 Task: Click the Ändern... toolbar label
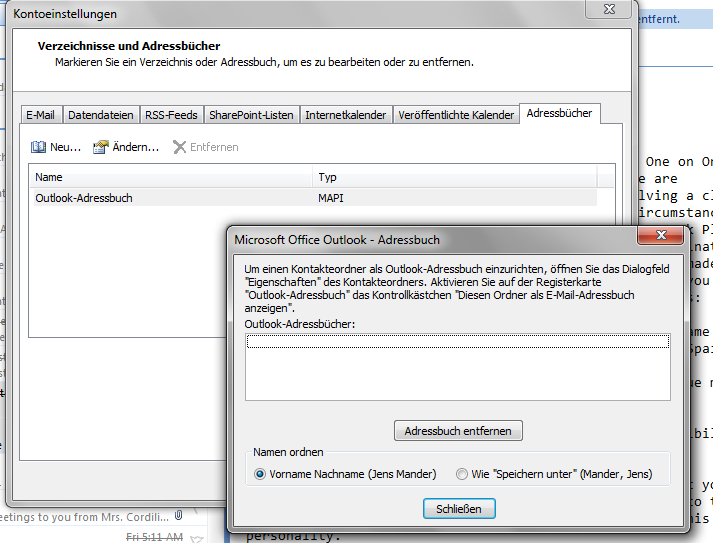pos(136,147)
